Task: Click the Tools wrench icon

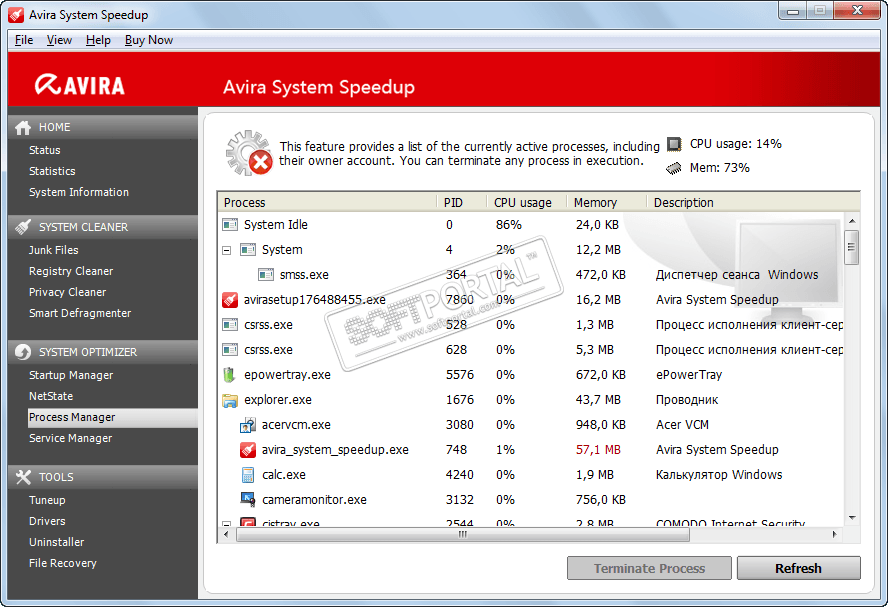Action: tap(23, 477)
